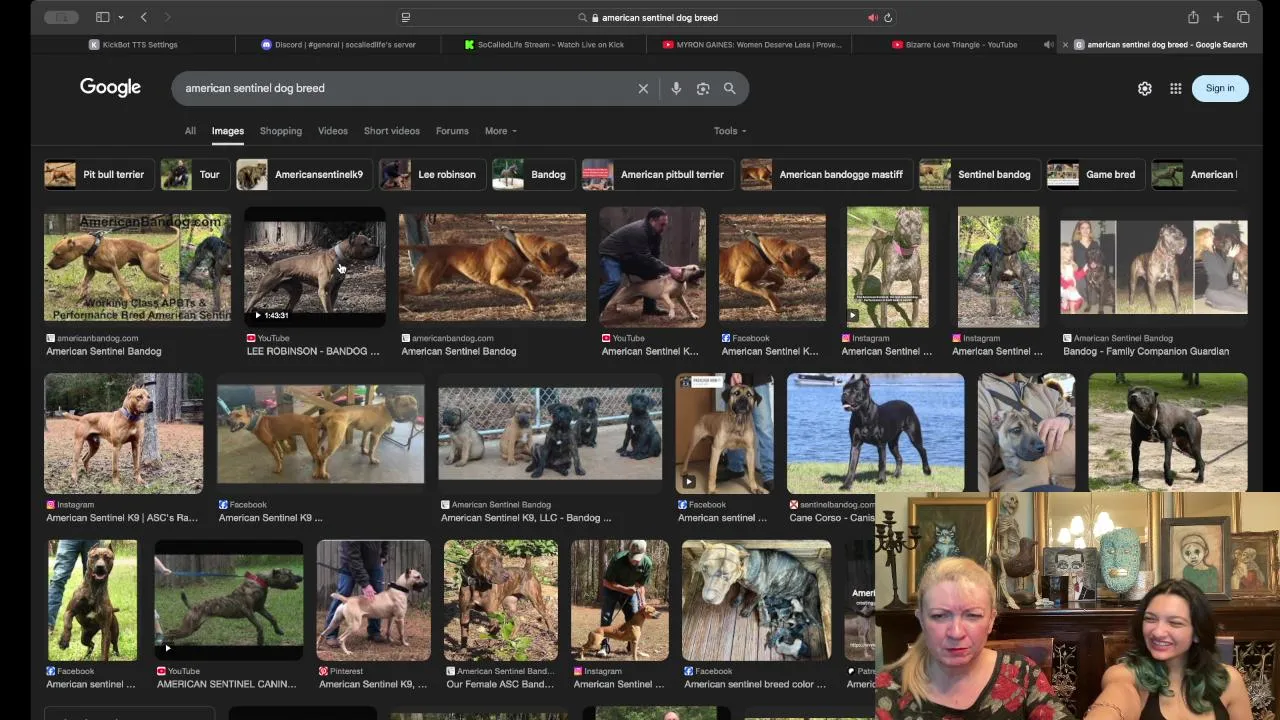Click the Sign in button
Image resolution: width=1280 pixels, height=720 pixels.
click(1220, 88)
